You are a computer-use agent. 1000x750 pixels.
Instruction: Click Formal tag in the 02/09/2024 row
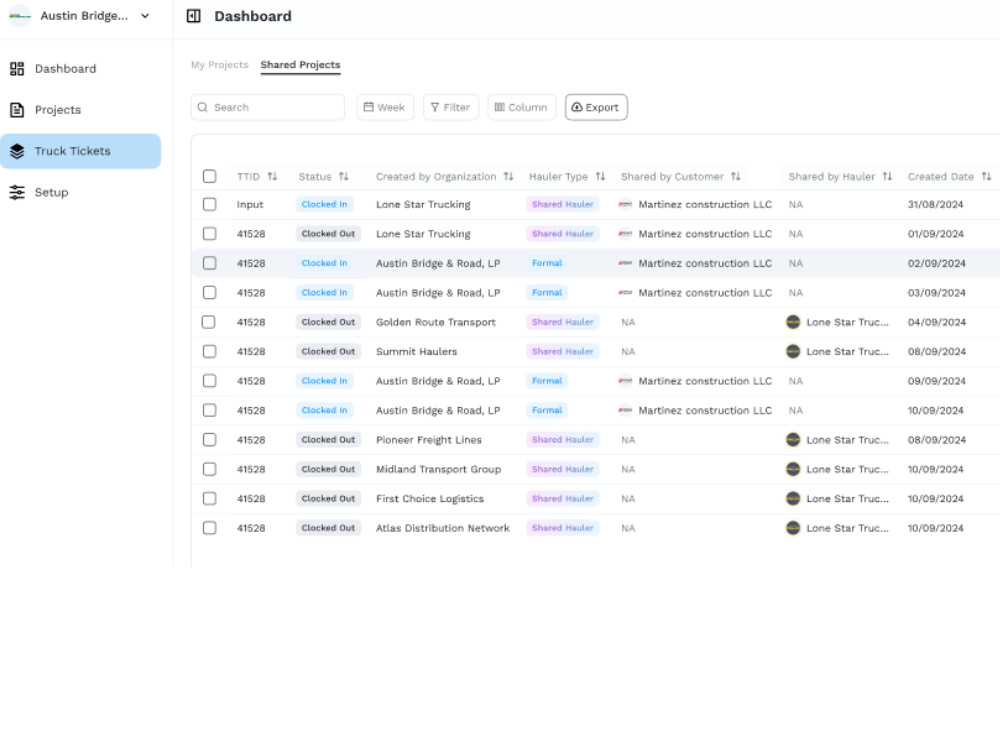[547, 263]
